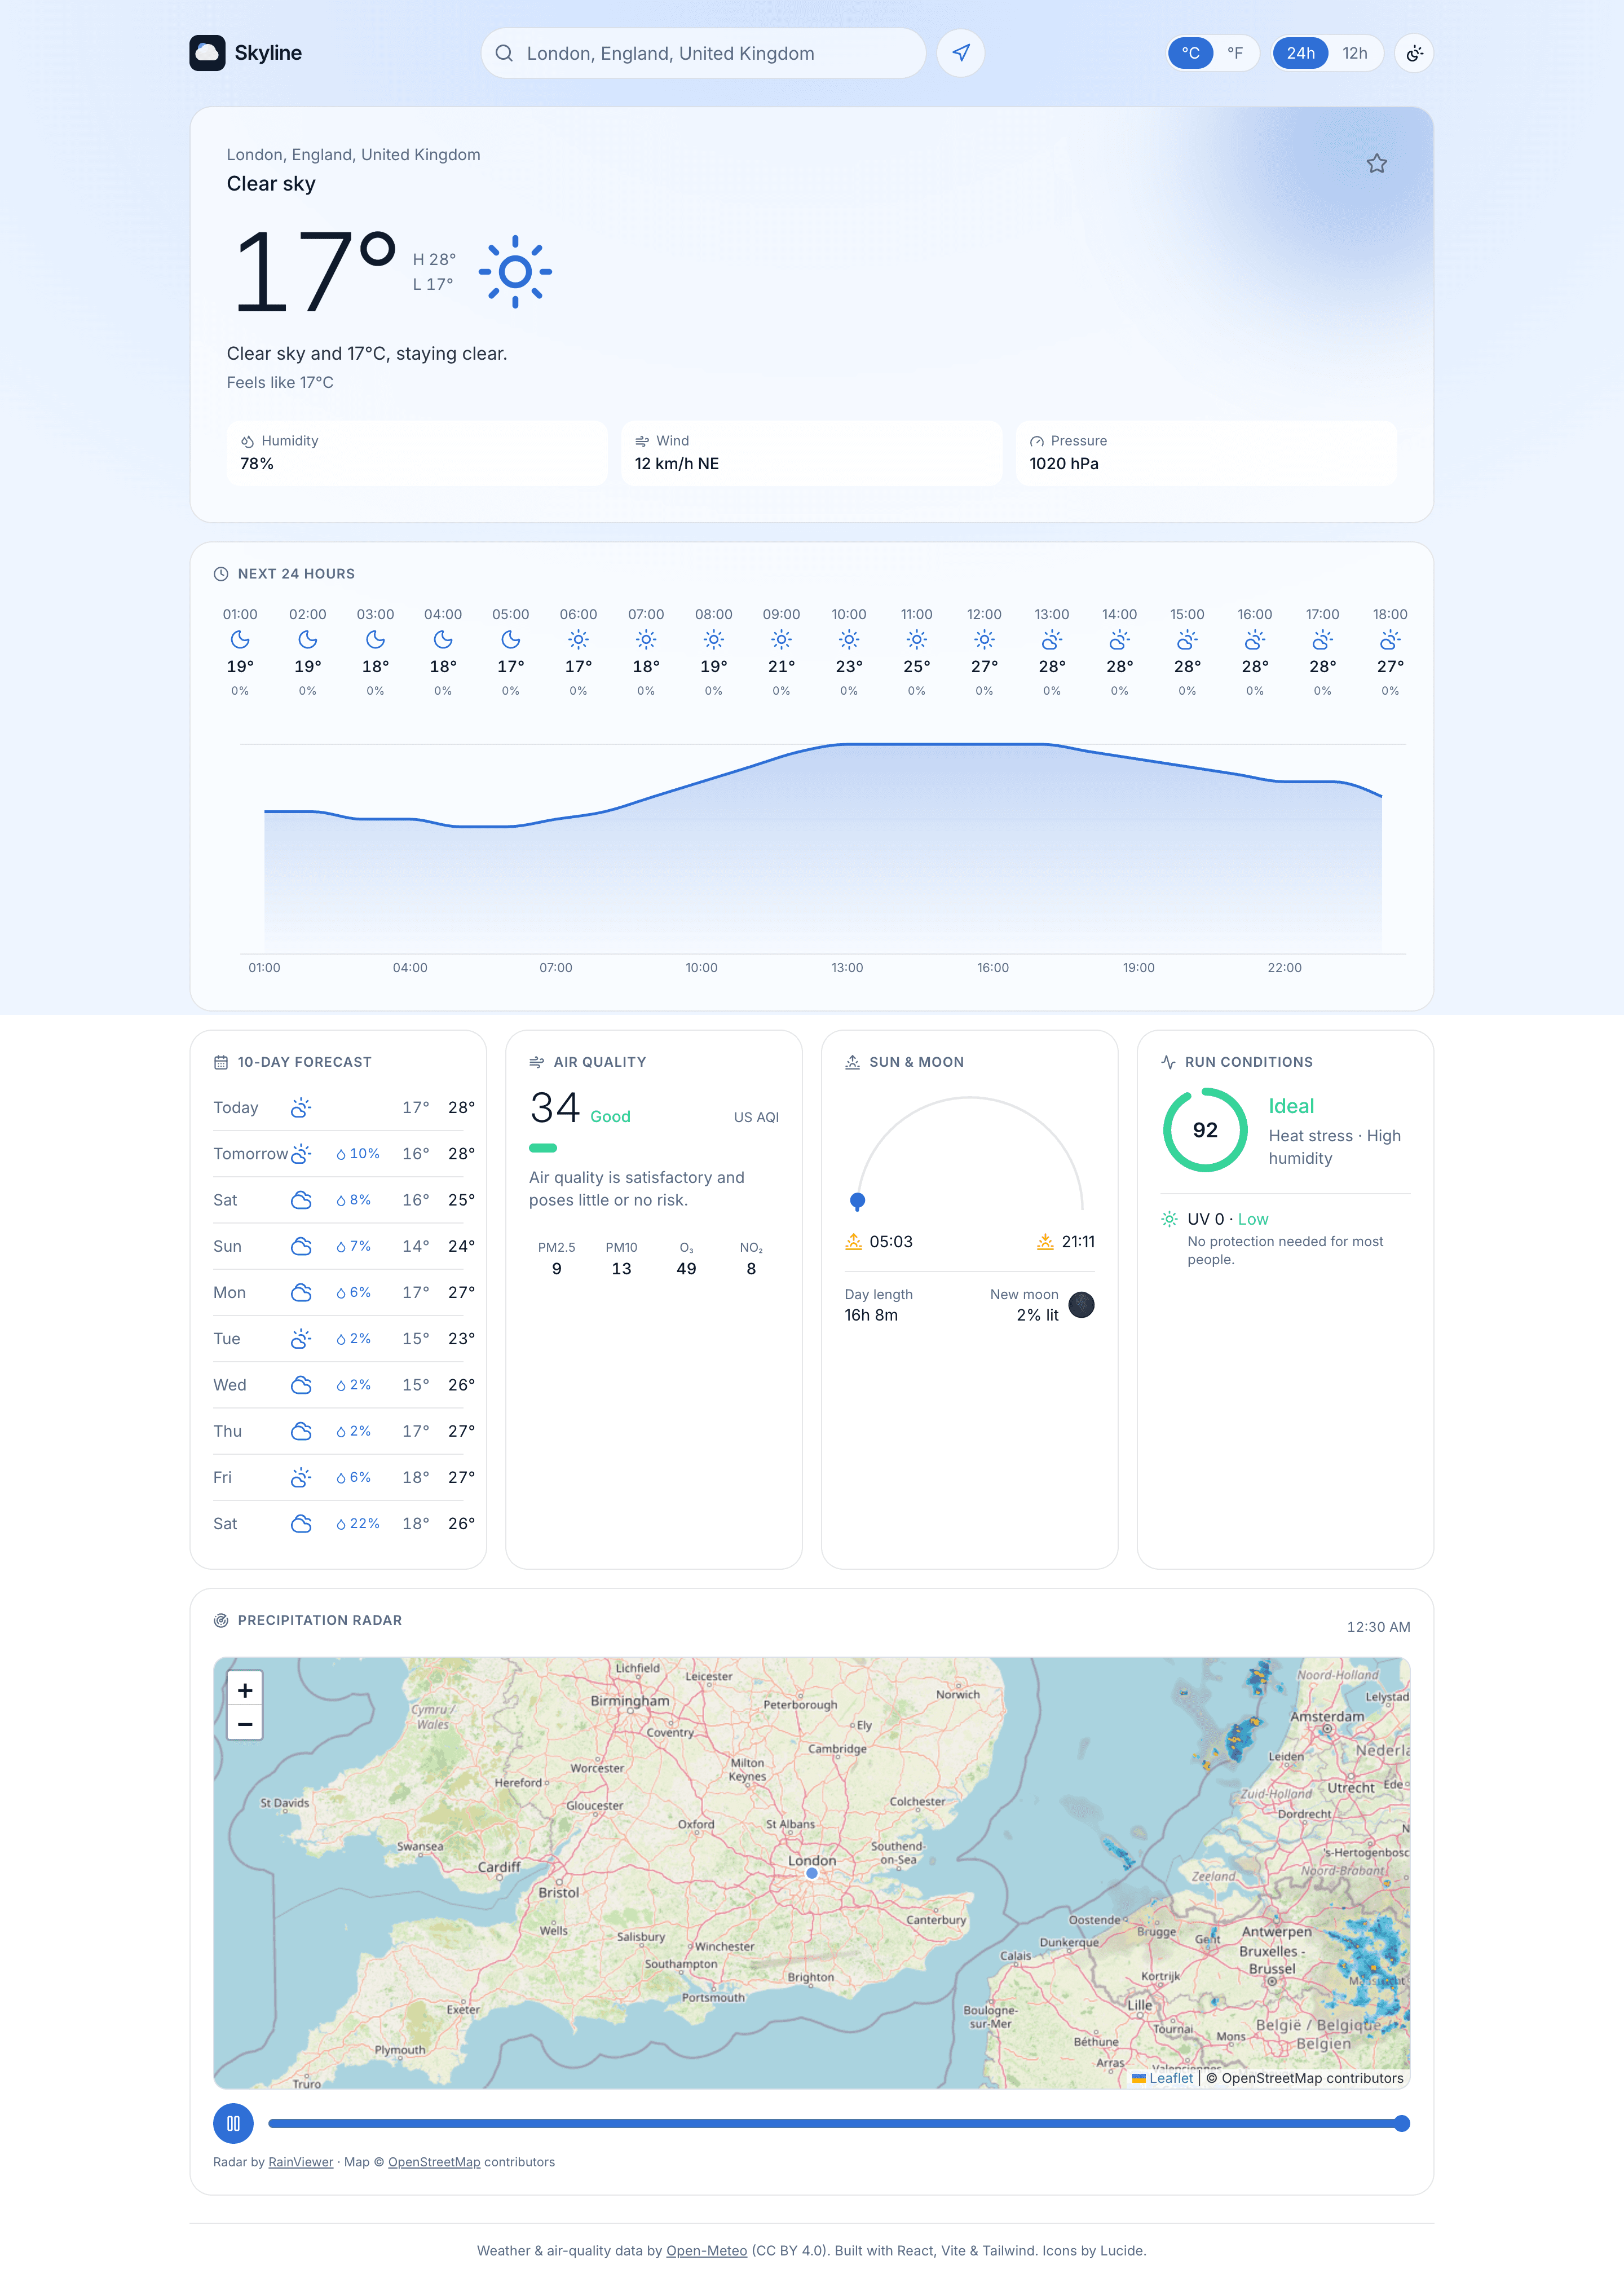Zoom out on the radar map
The width and height of the screenshot is (1624, 2287).
[x=245, y=1724]
